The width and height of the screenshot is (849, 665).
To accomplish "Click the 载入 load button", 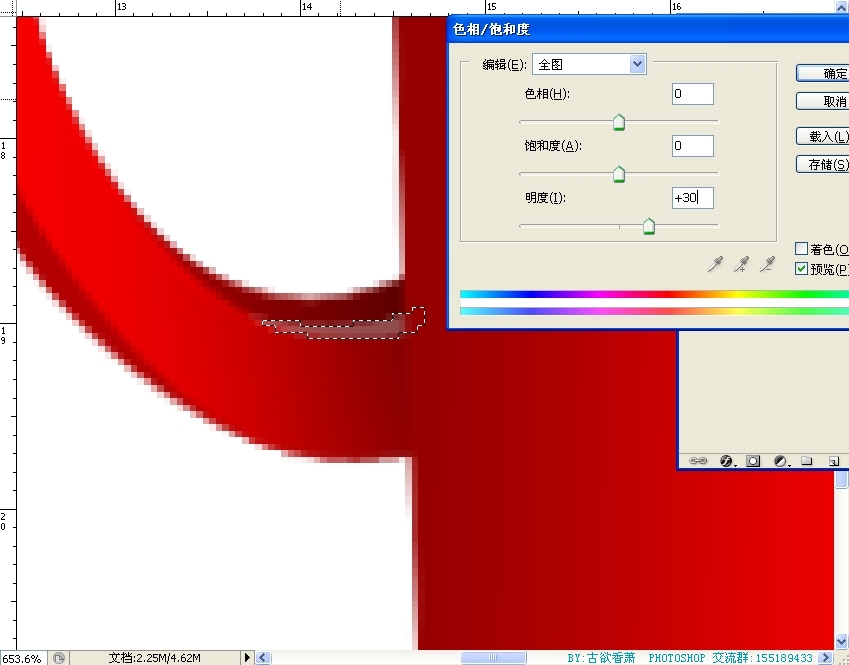I will pos(823,136).
